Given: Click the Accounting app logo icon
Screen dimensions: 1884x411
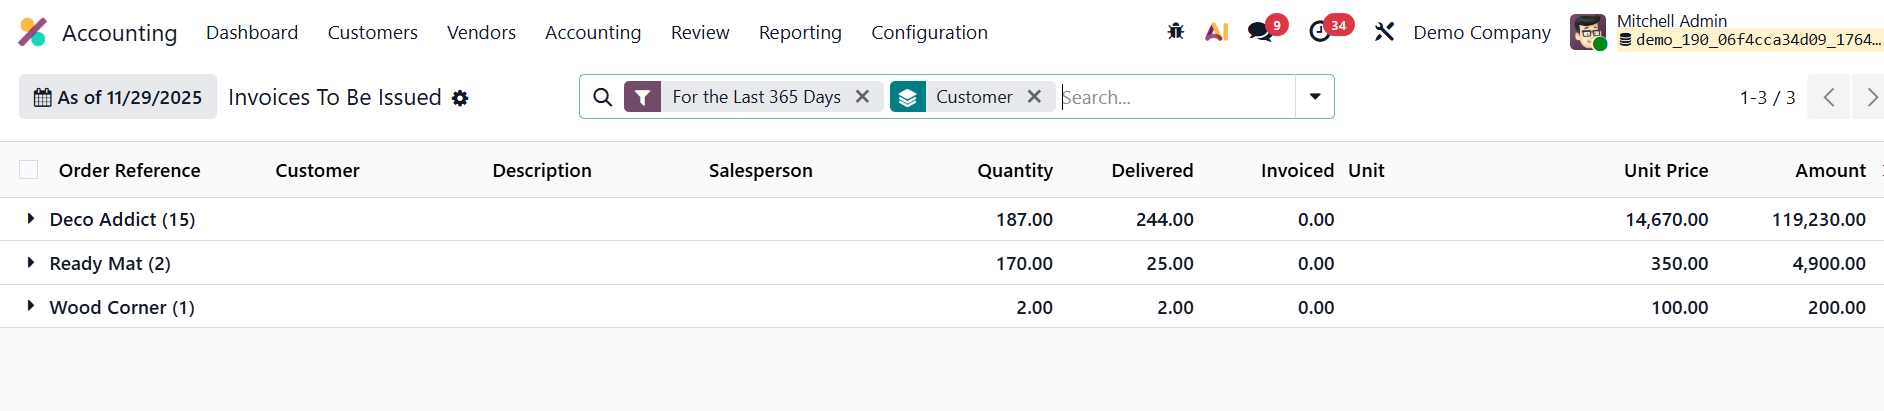Looking at the screenshot, I should pos(32,32).
